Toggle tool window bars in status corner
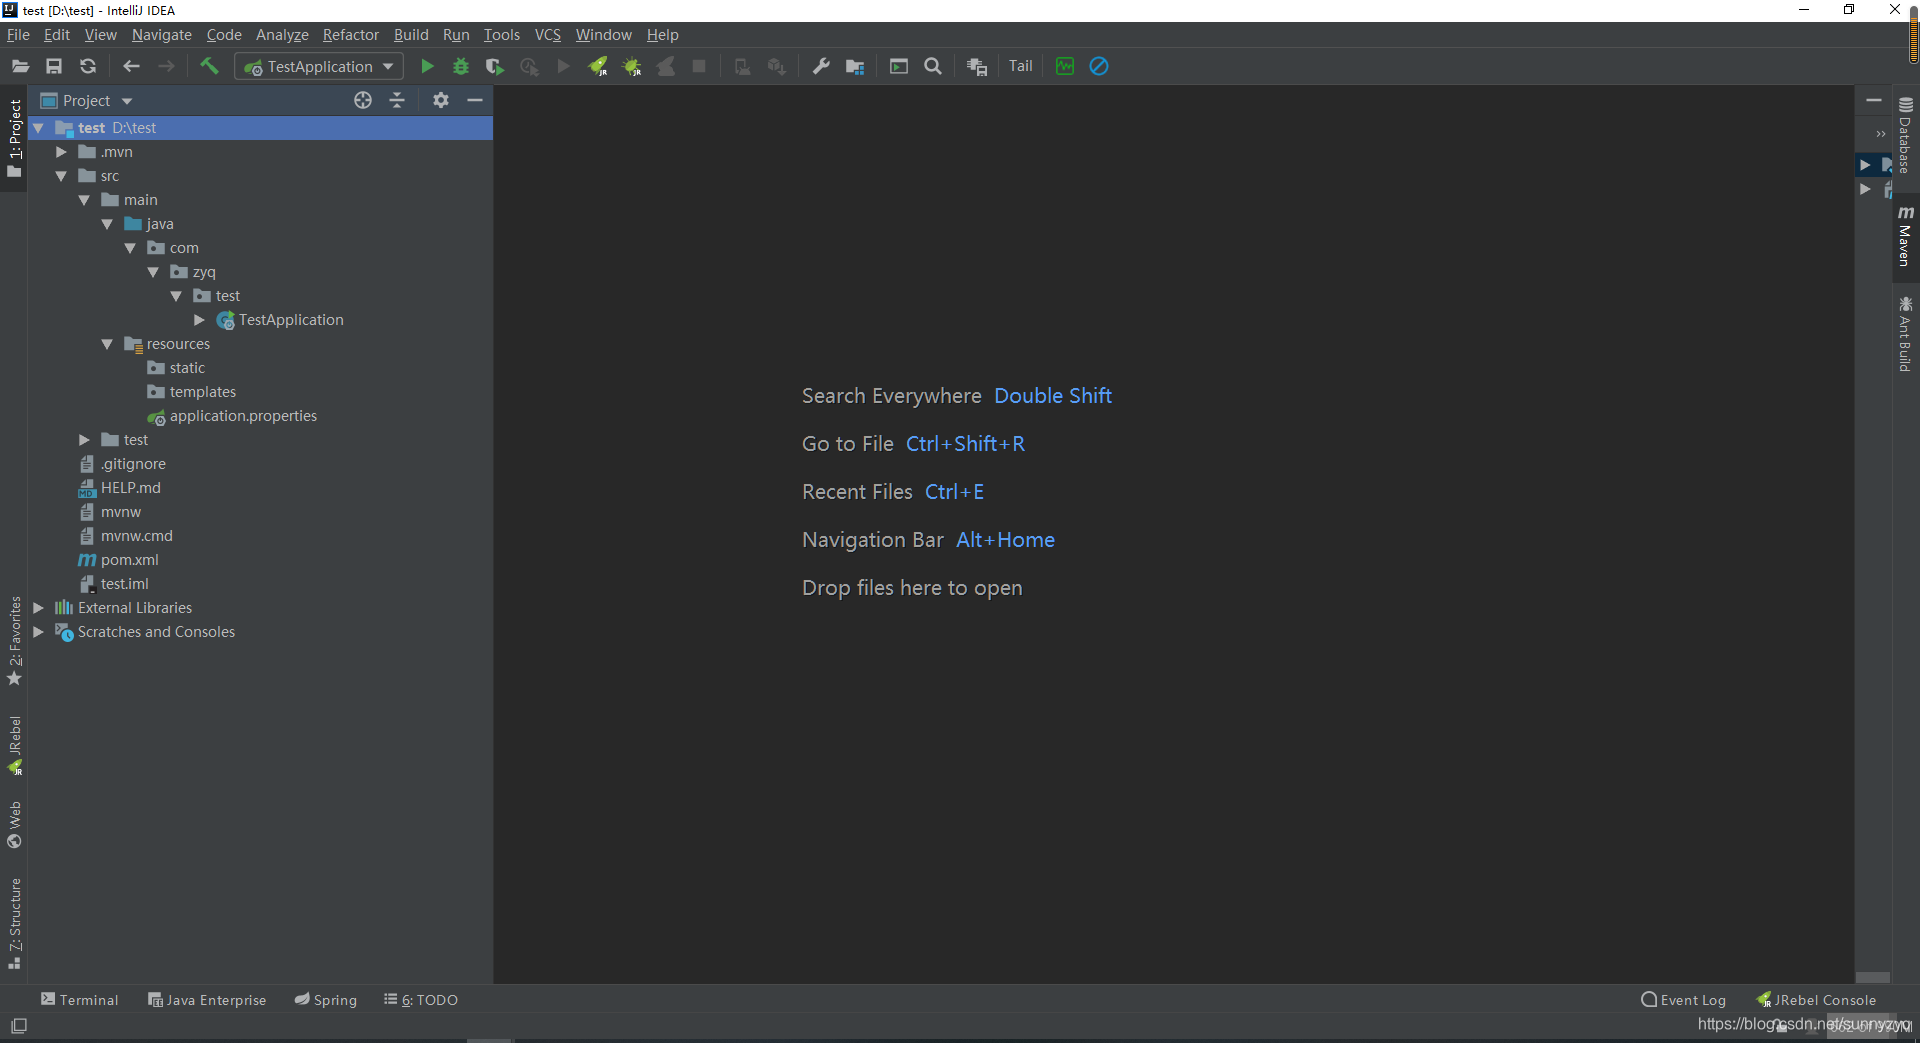Viewport: 1920px width, 1043px height. [x=18, y=1026]
